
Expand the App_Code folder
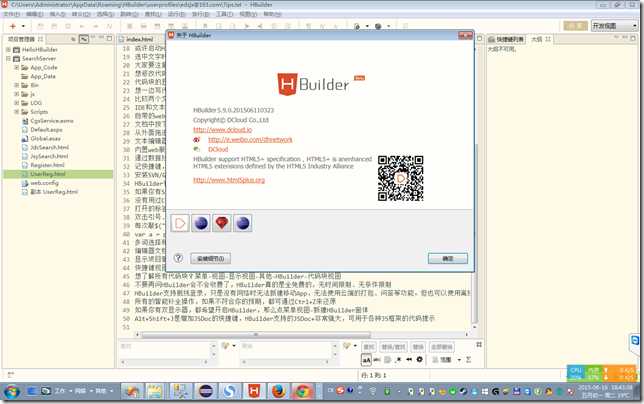coord(17,67)
